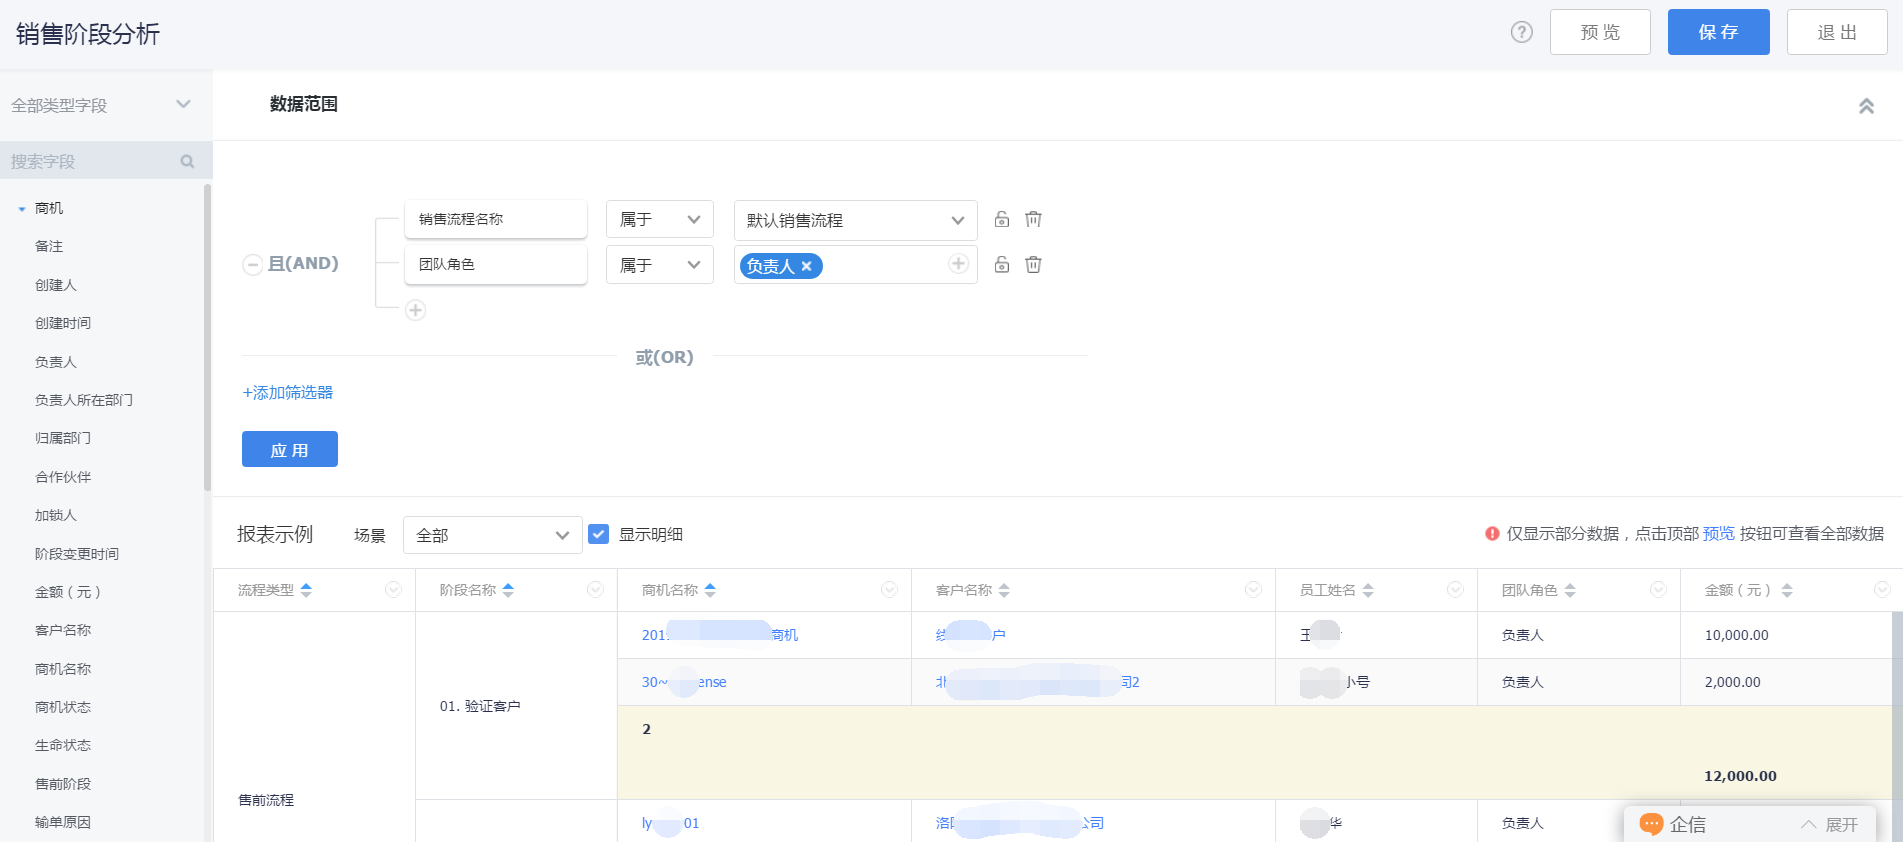Open 阶段名称 column options menu

[595, 589]
